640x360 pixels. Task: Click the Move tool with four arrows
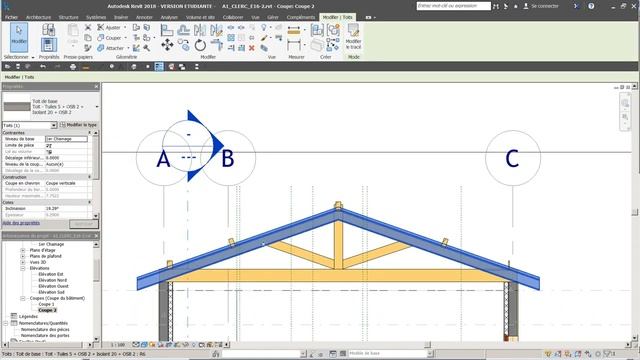click(x=167, y=45)
